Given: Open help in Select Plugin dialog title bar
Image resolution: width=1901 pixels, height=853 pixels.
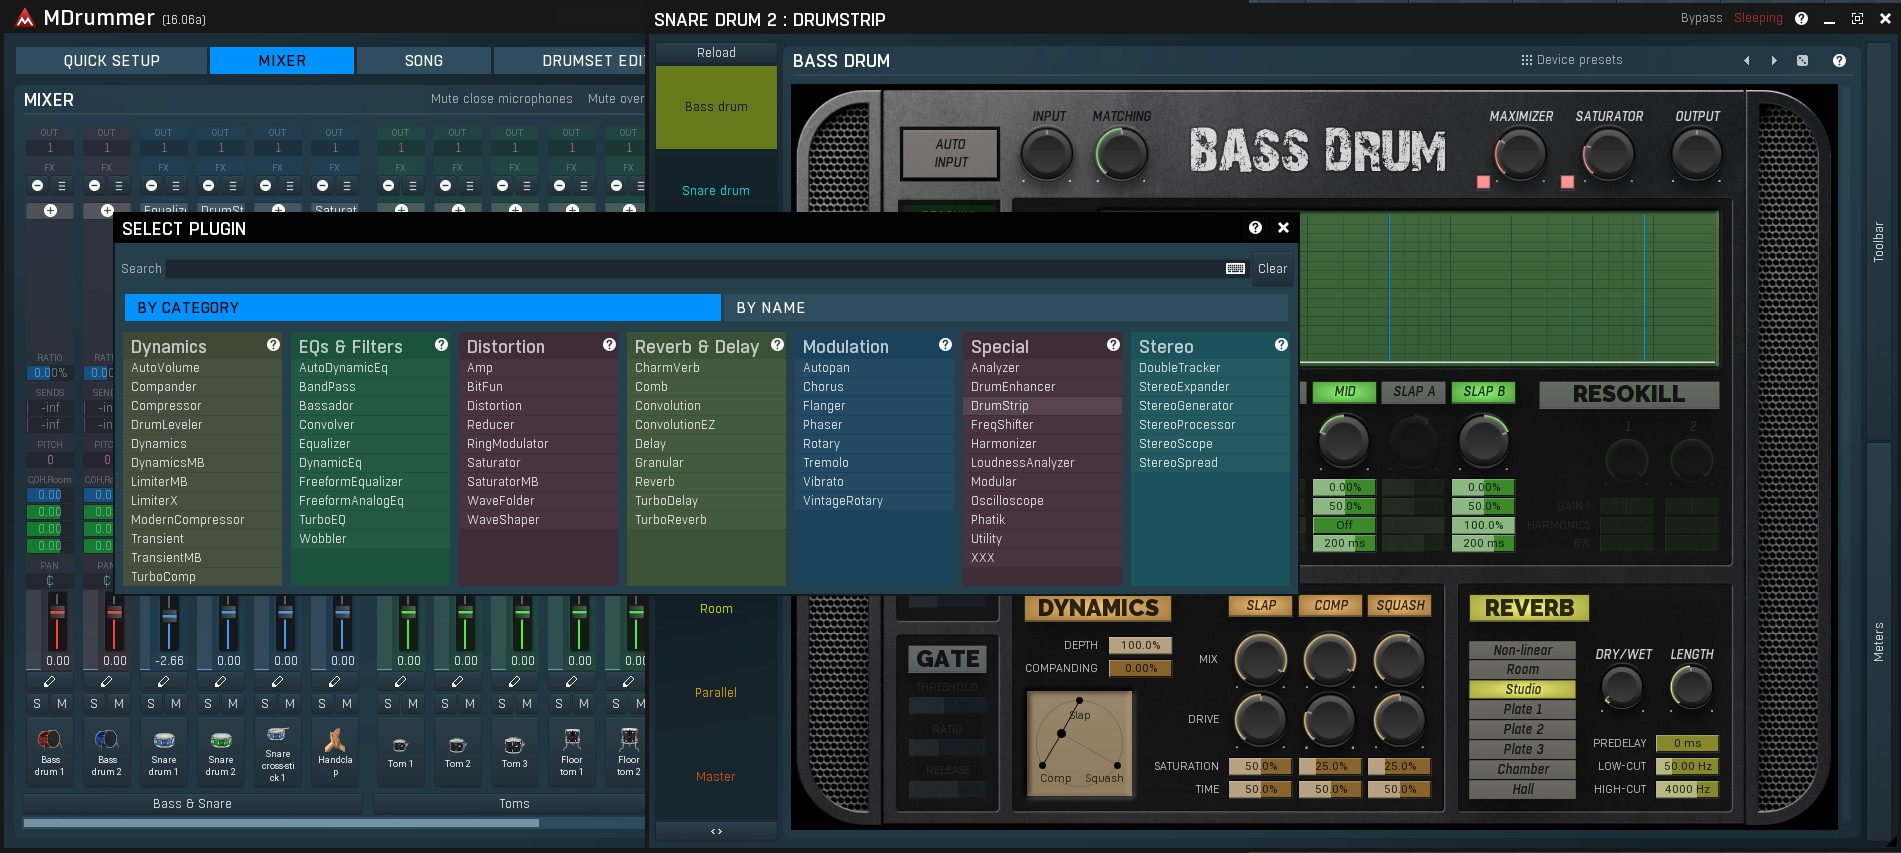Looking at the screenshot, I should click(x=1255, y=228).
